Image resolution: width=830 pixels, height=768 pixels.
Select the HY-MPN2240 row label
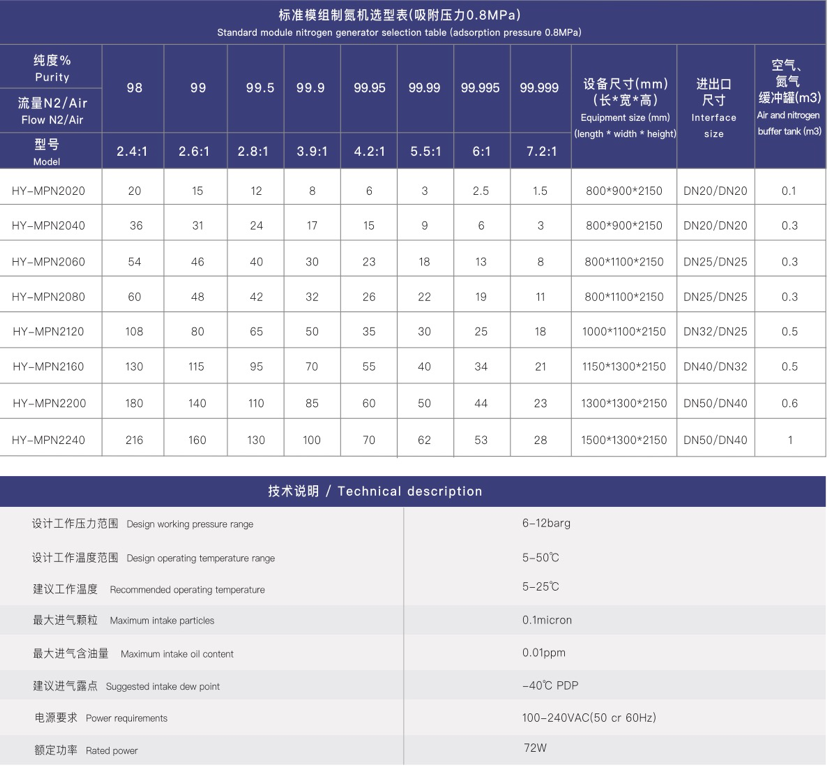48,440
